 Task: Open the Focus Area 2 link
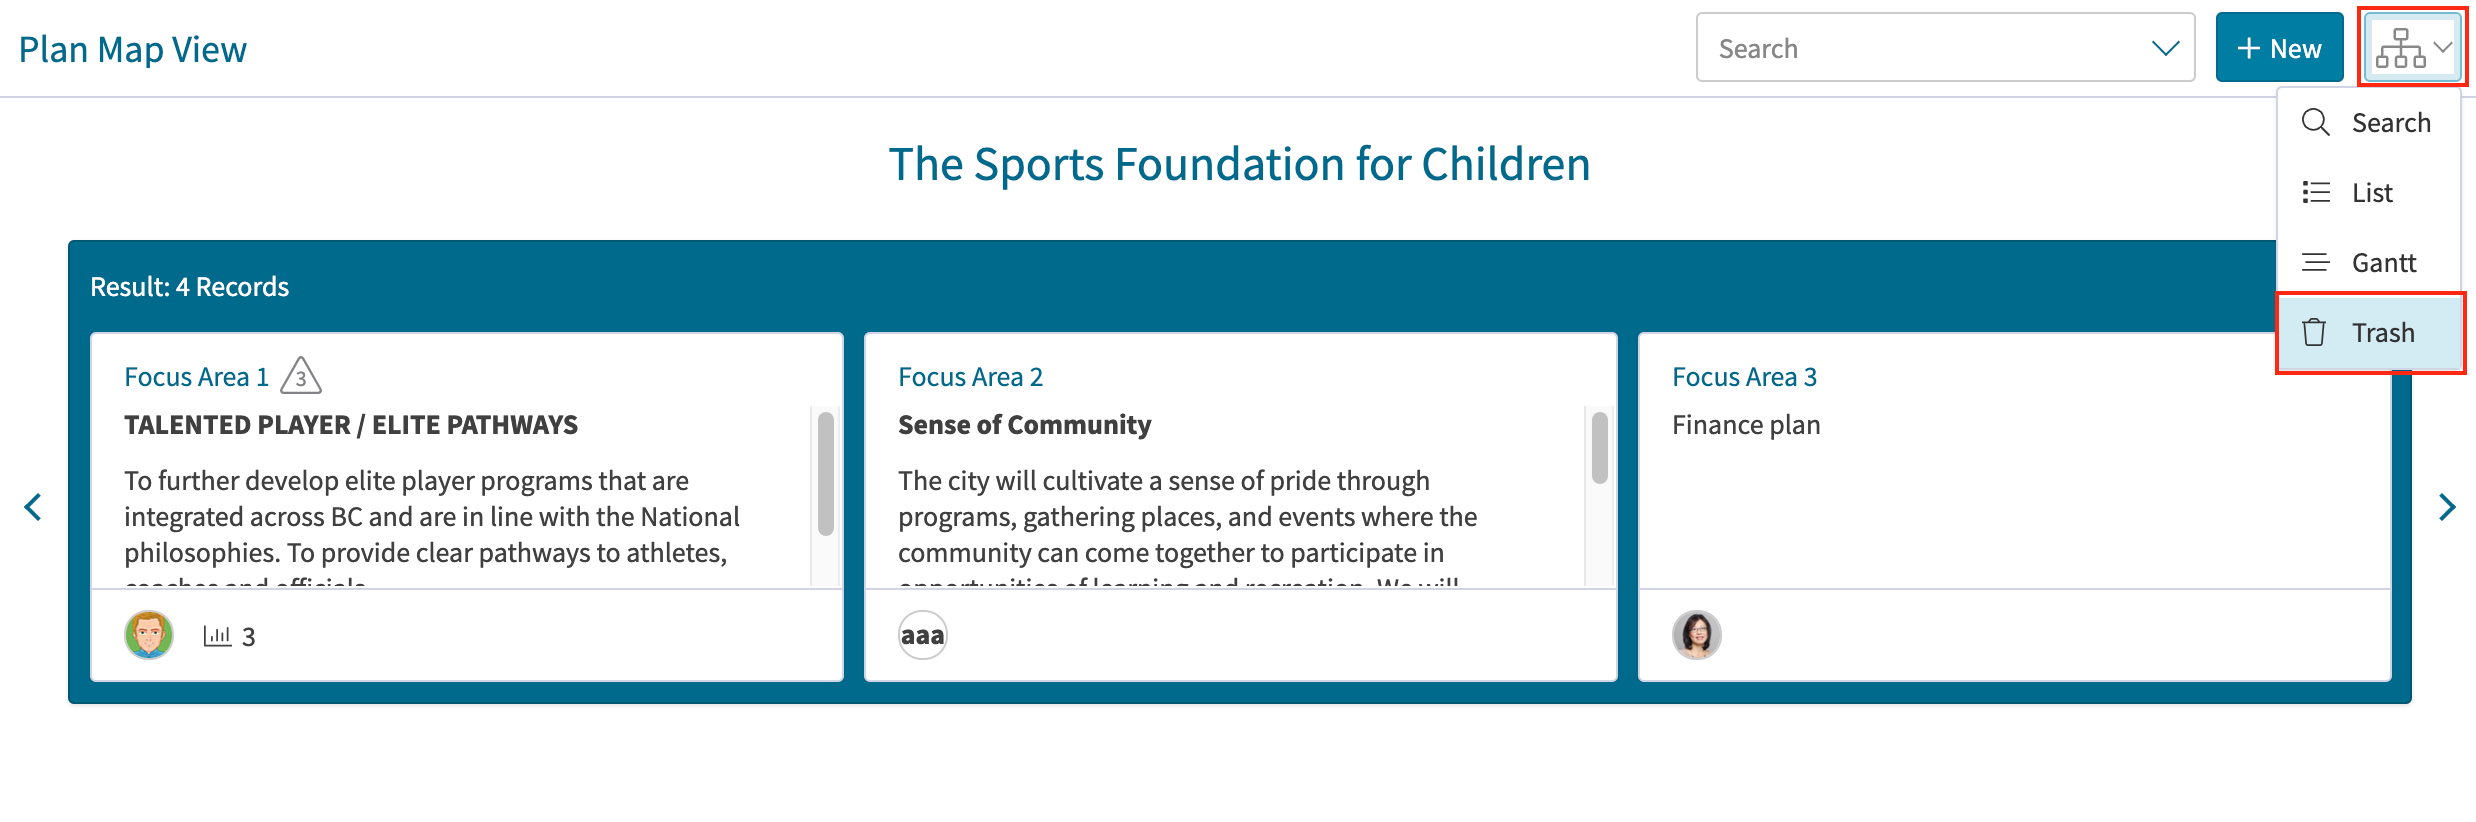tap(970, 377)
